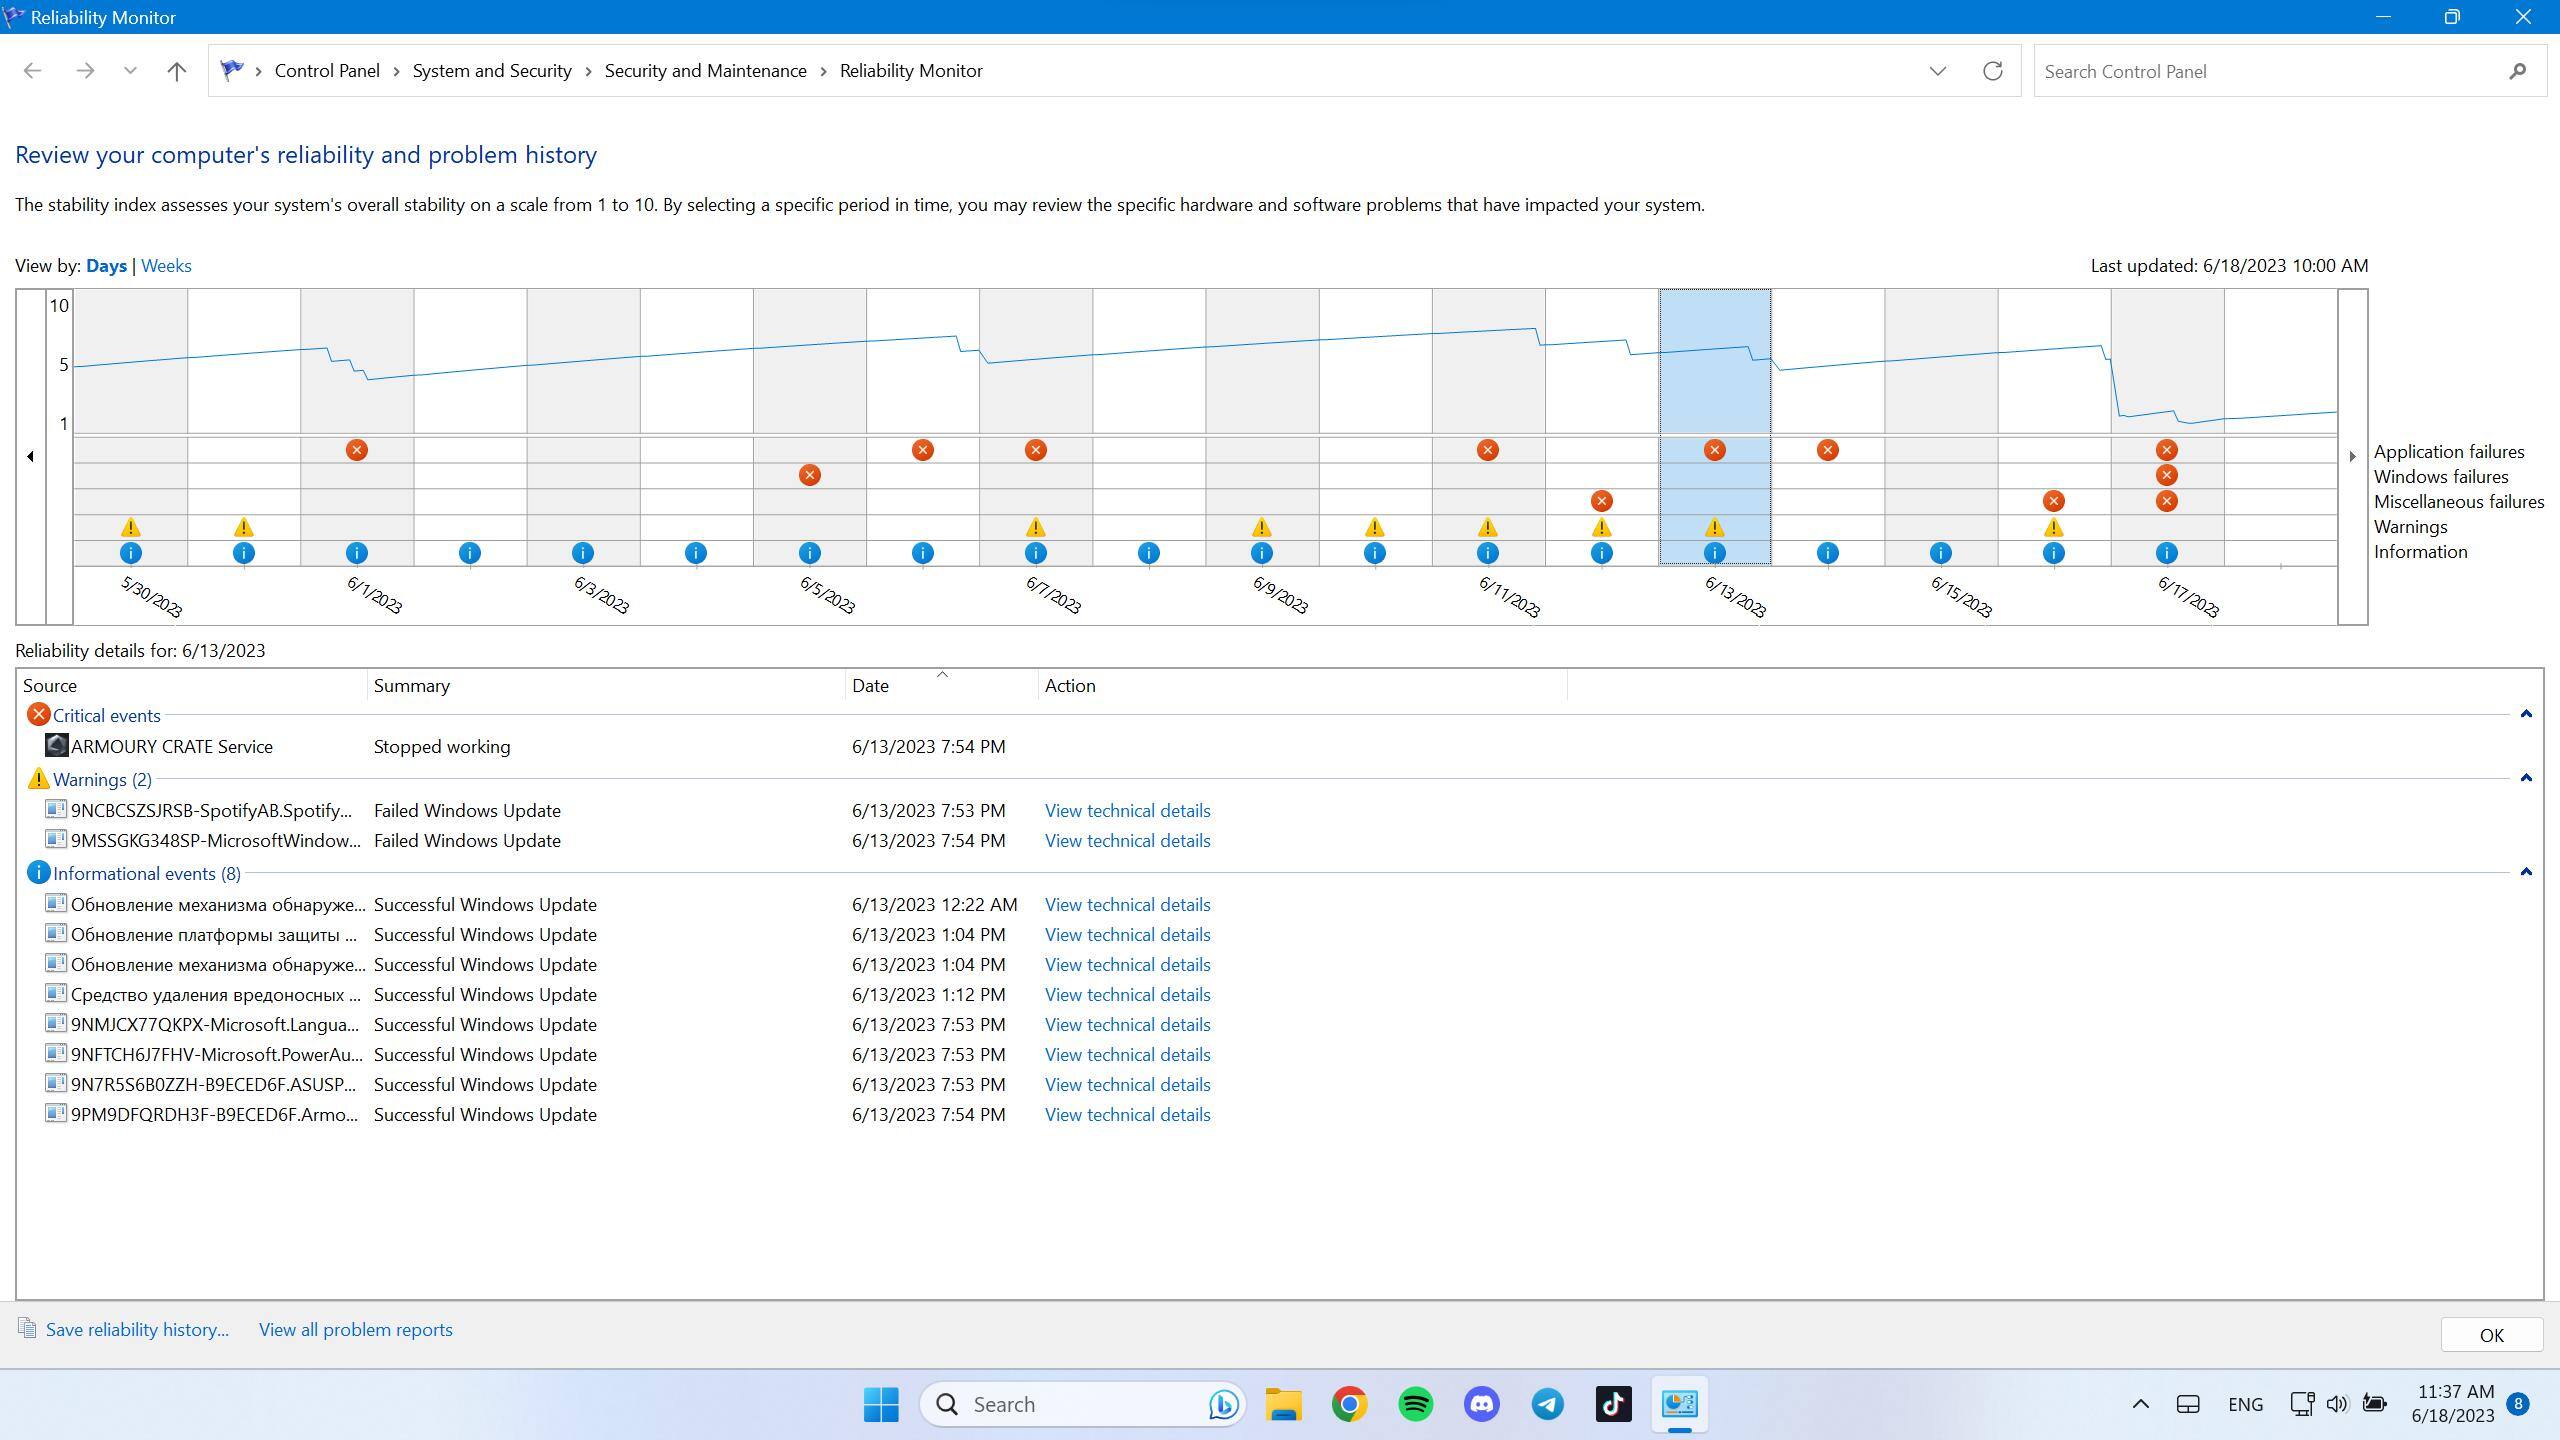Collapse the Informational events group

pos(2525,872)
